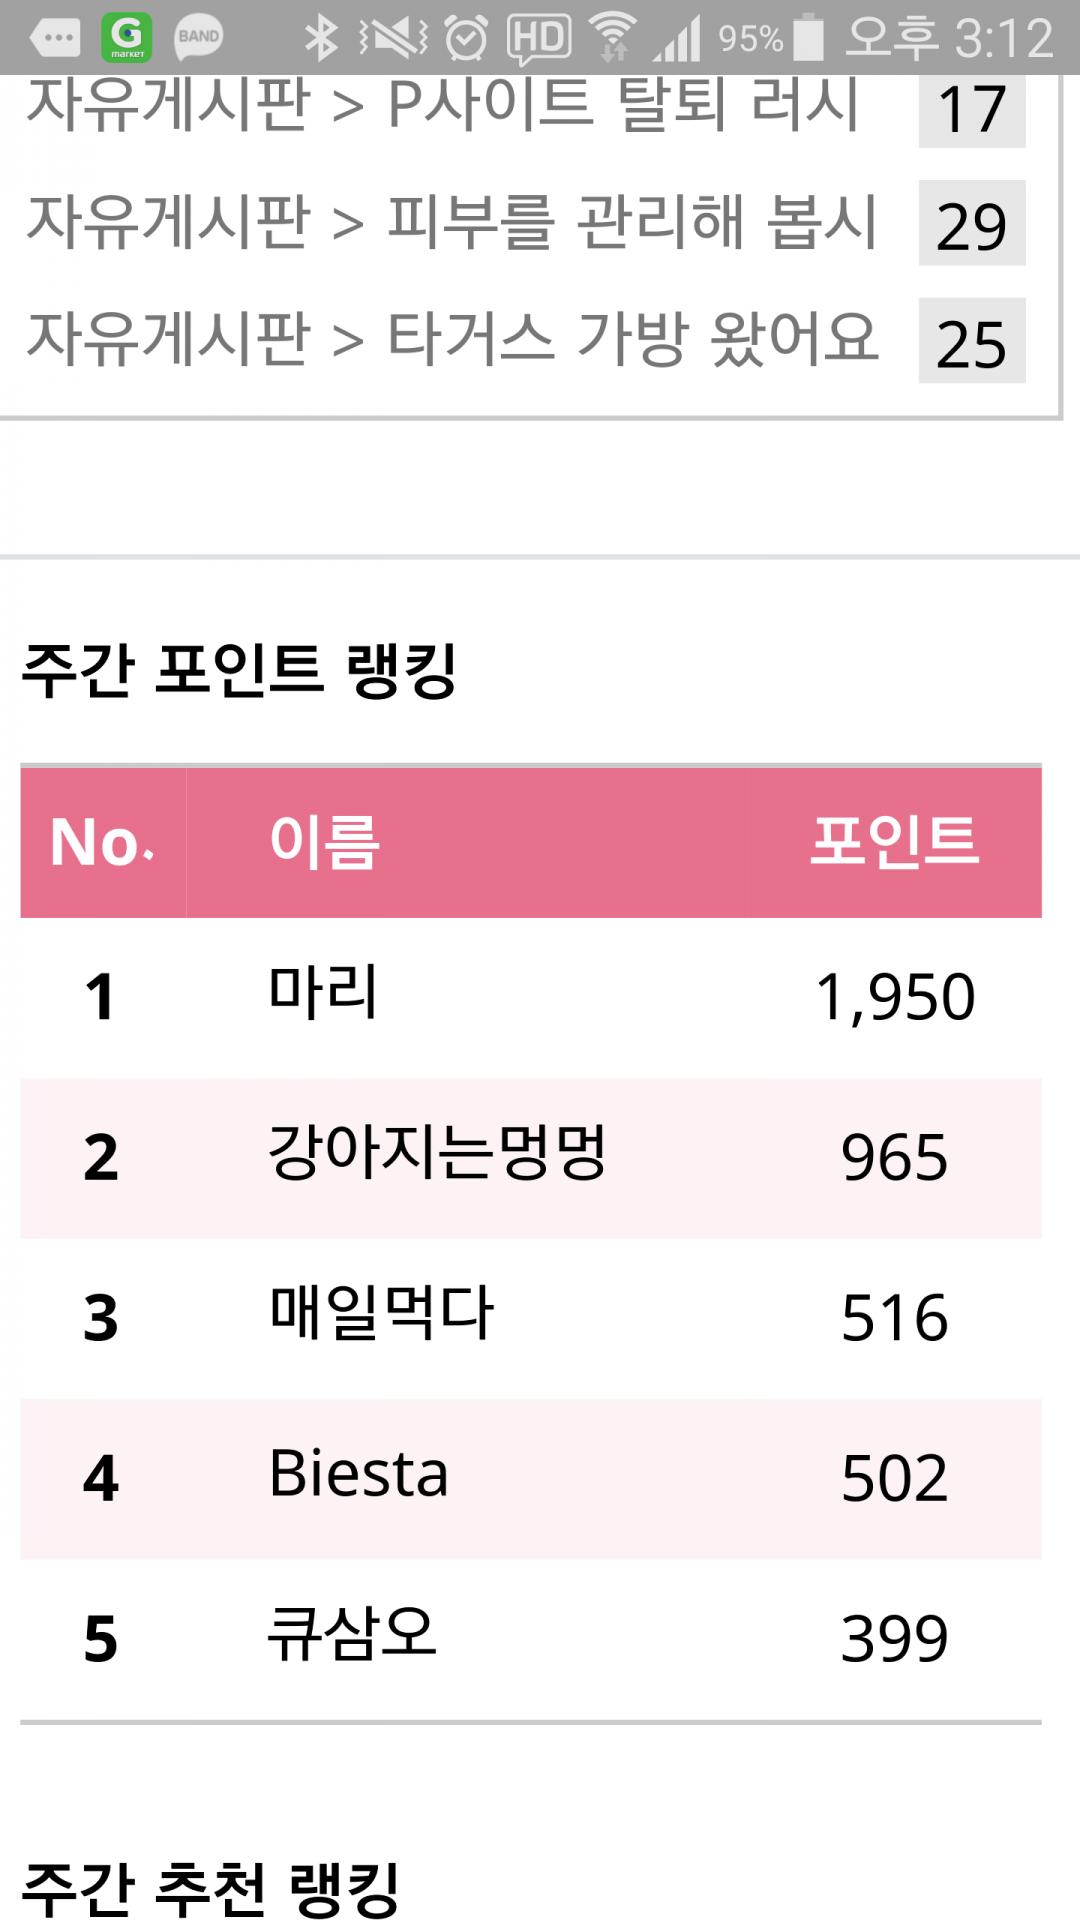The width and height of the screenshot is (1080, 1920).
Task: Tap the vibrate mode status icon
Action: click(393, 38)
